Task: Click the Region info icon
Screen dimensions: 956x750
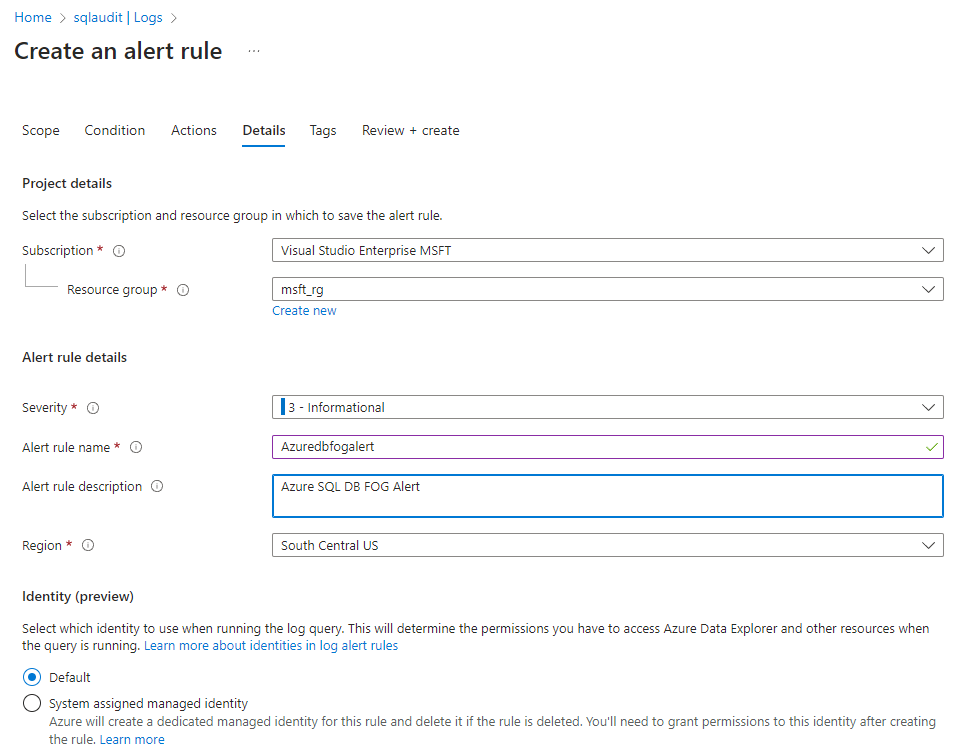Action: pos(88,546)
